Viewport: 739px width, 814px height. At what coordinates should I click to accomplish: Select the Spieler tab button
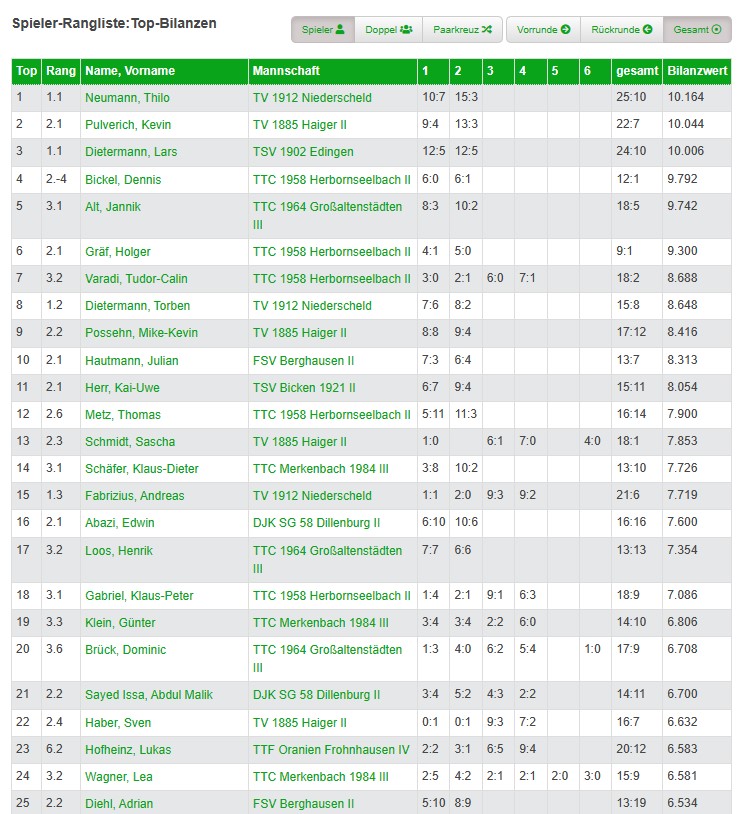click(323, 30)
